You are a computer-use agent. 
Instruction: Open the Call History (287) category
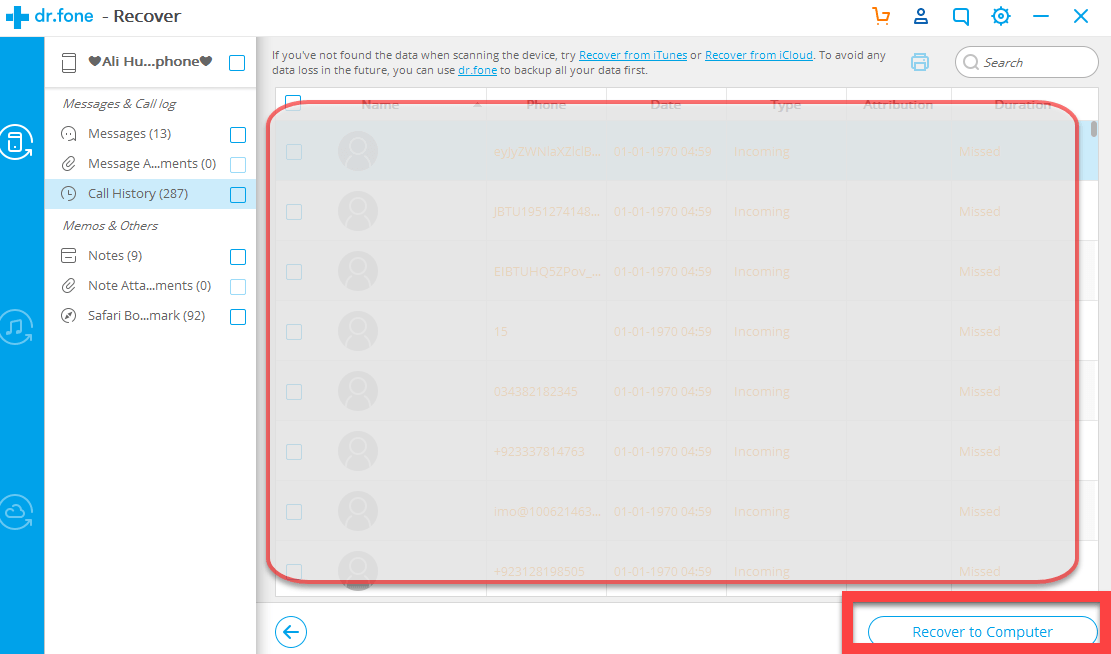[x=137, y=194]
